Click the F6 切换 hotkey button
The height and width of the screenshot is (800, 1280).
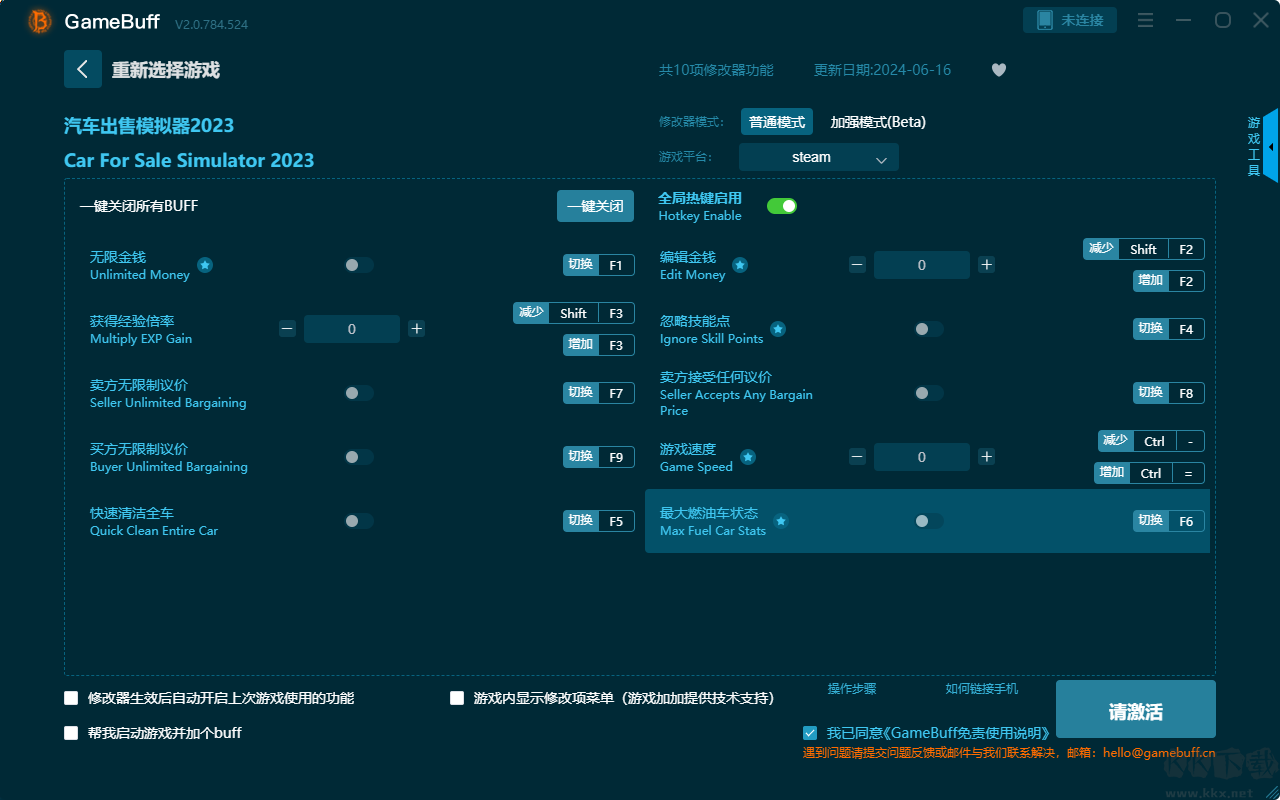coord(1169,521)
